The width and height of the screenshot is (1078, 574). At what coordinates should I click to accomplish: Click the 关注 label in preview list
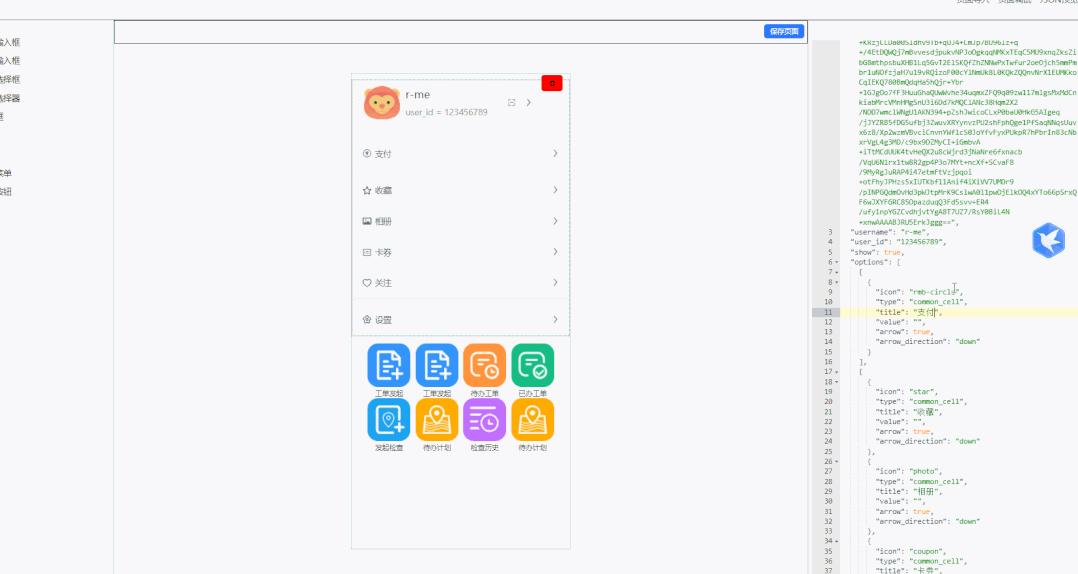point(383,283)
